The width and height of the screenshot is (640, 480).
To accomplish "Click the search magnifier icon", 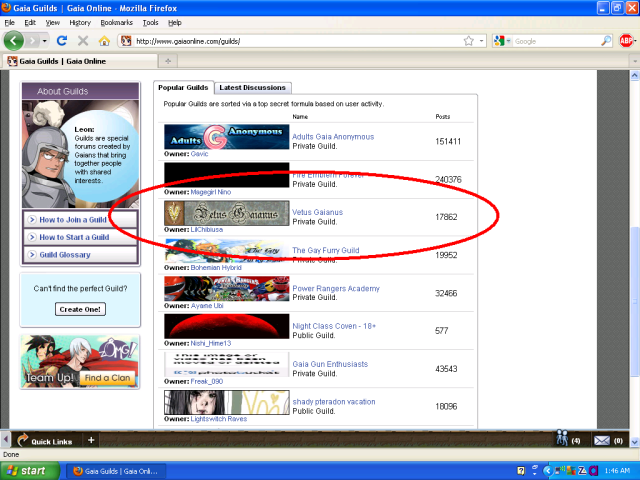I will tap(606, 41).
